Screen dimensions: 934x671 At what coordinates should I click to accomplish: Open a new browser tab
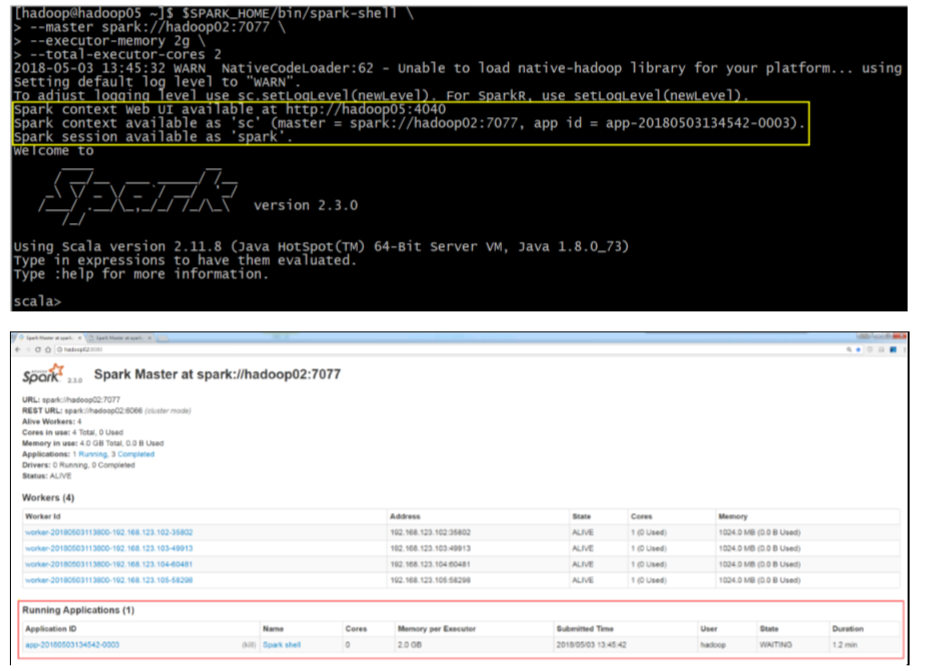click(163, 338)
